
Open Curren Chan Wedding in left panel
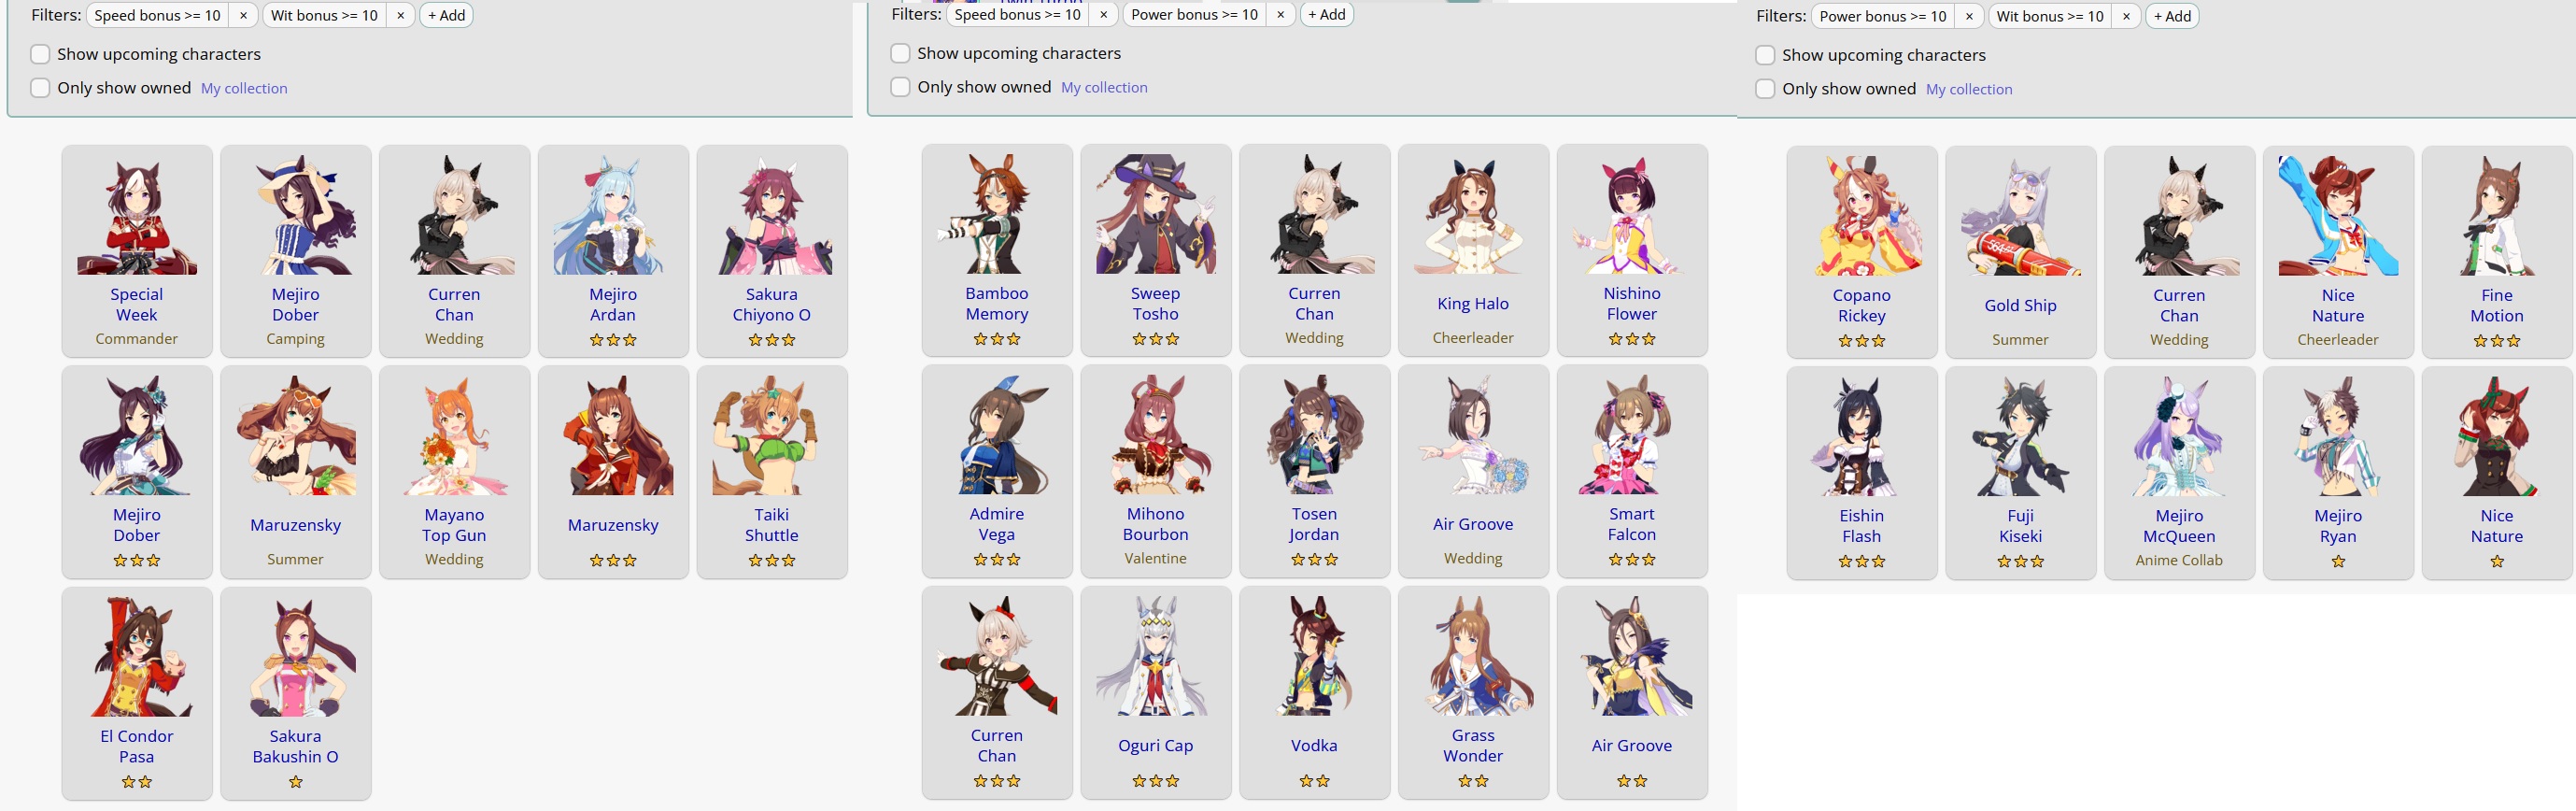(x=454, y=251)
